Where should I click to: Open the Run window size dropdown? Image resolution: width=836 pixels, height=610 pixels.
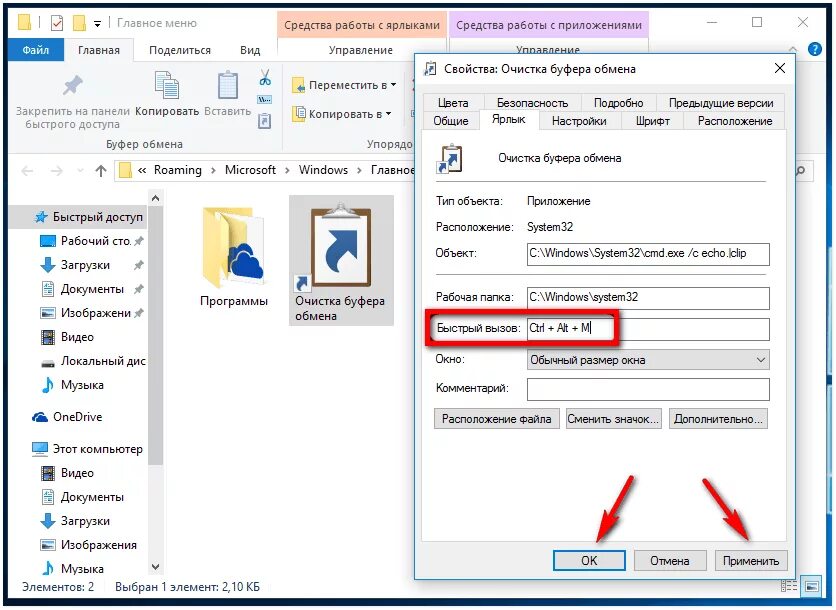click(x=648, y=360)
